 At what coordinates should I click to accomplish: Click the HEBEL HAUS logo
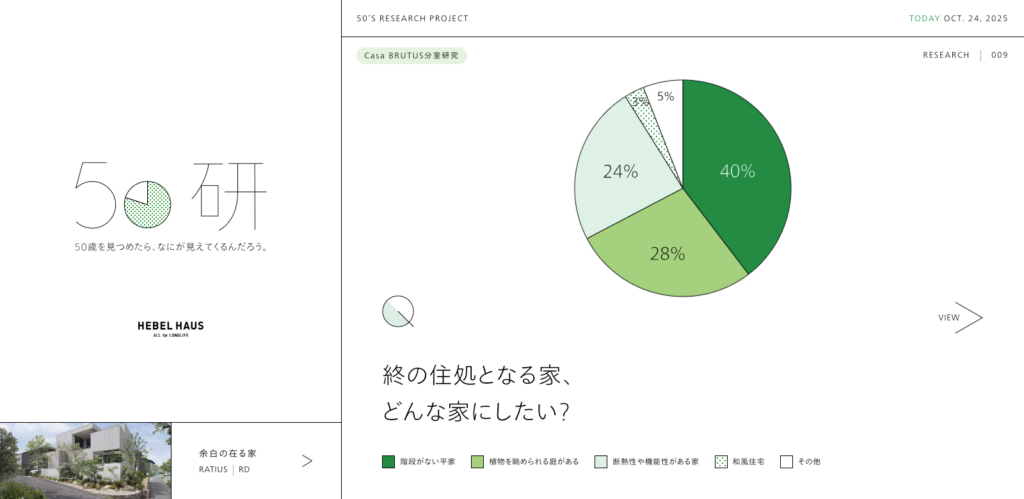[171, 327]
